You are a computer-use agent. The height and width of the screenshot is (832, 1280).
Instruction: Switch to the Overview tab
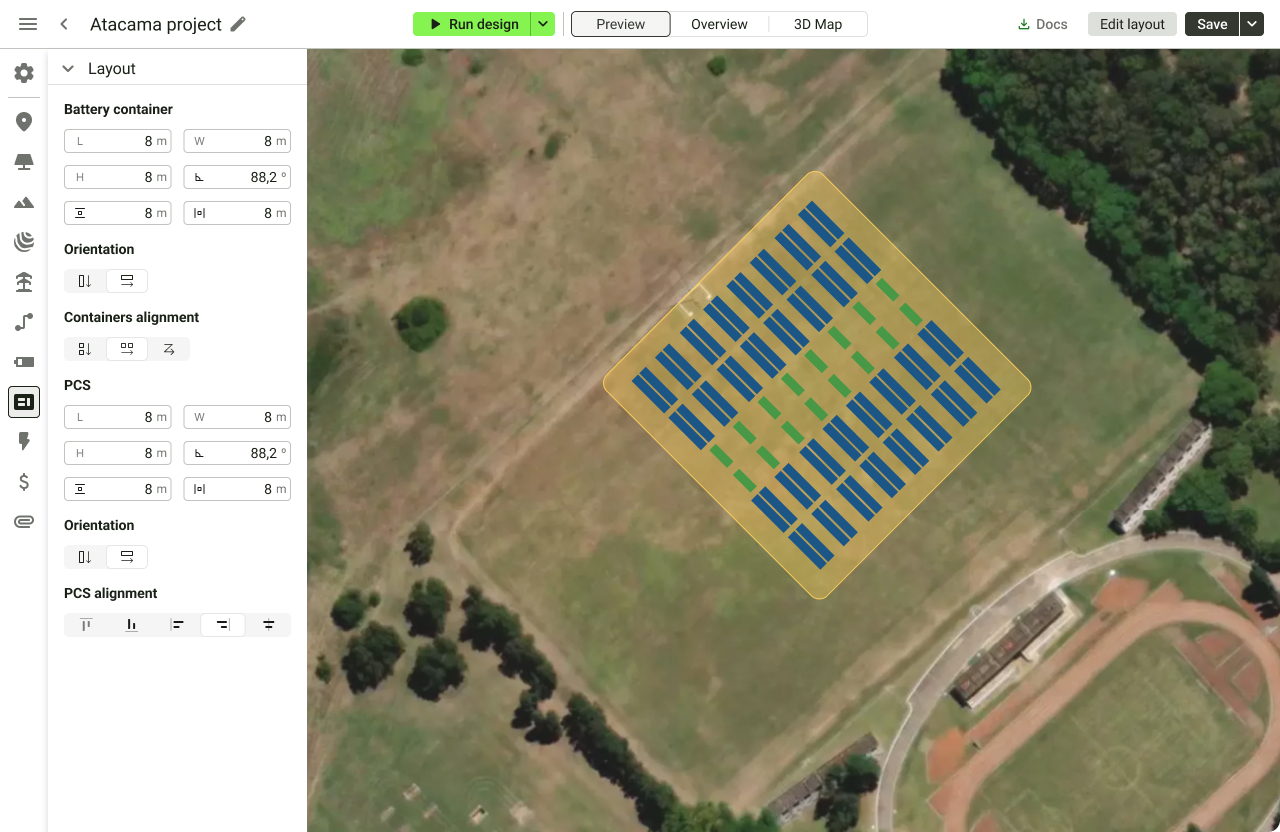(719, 24)
